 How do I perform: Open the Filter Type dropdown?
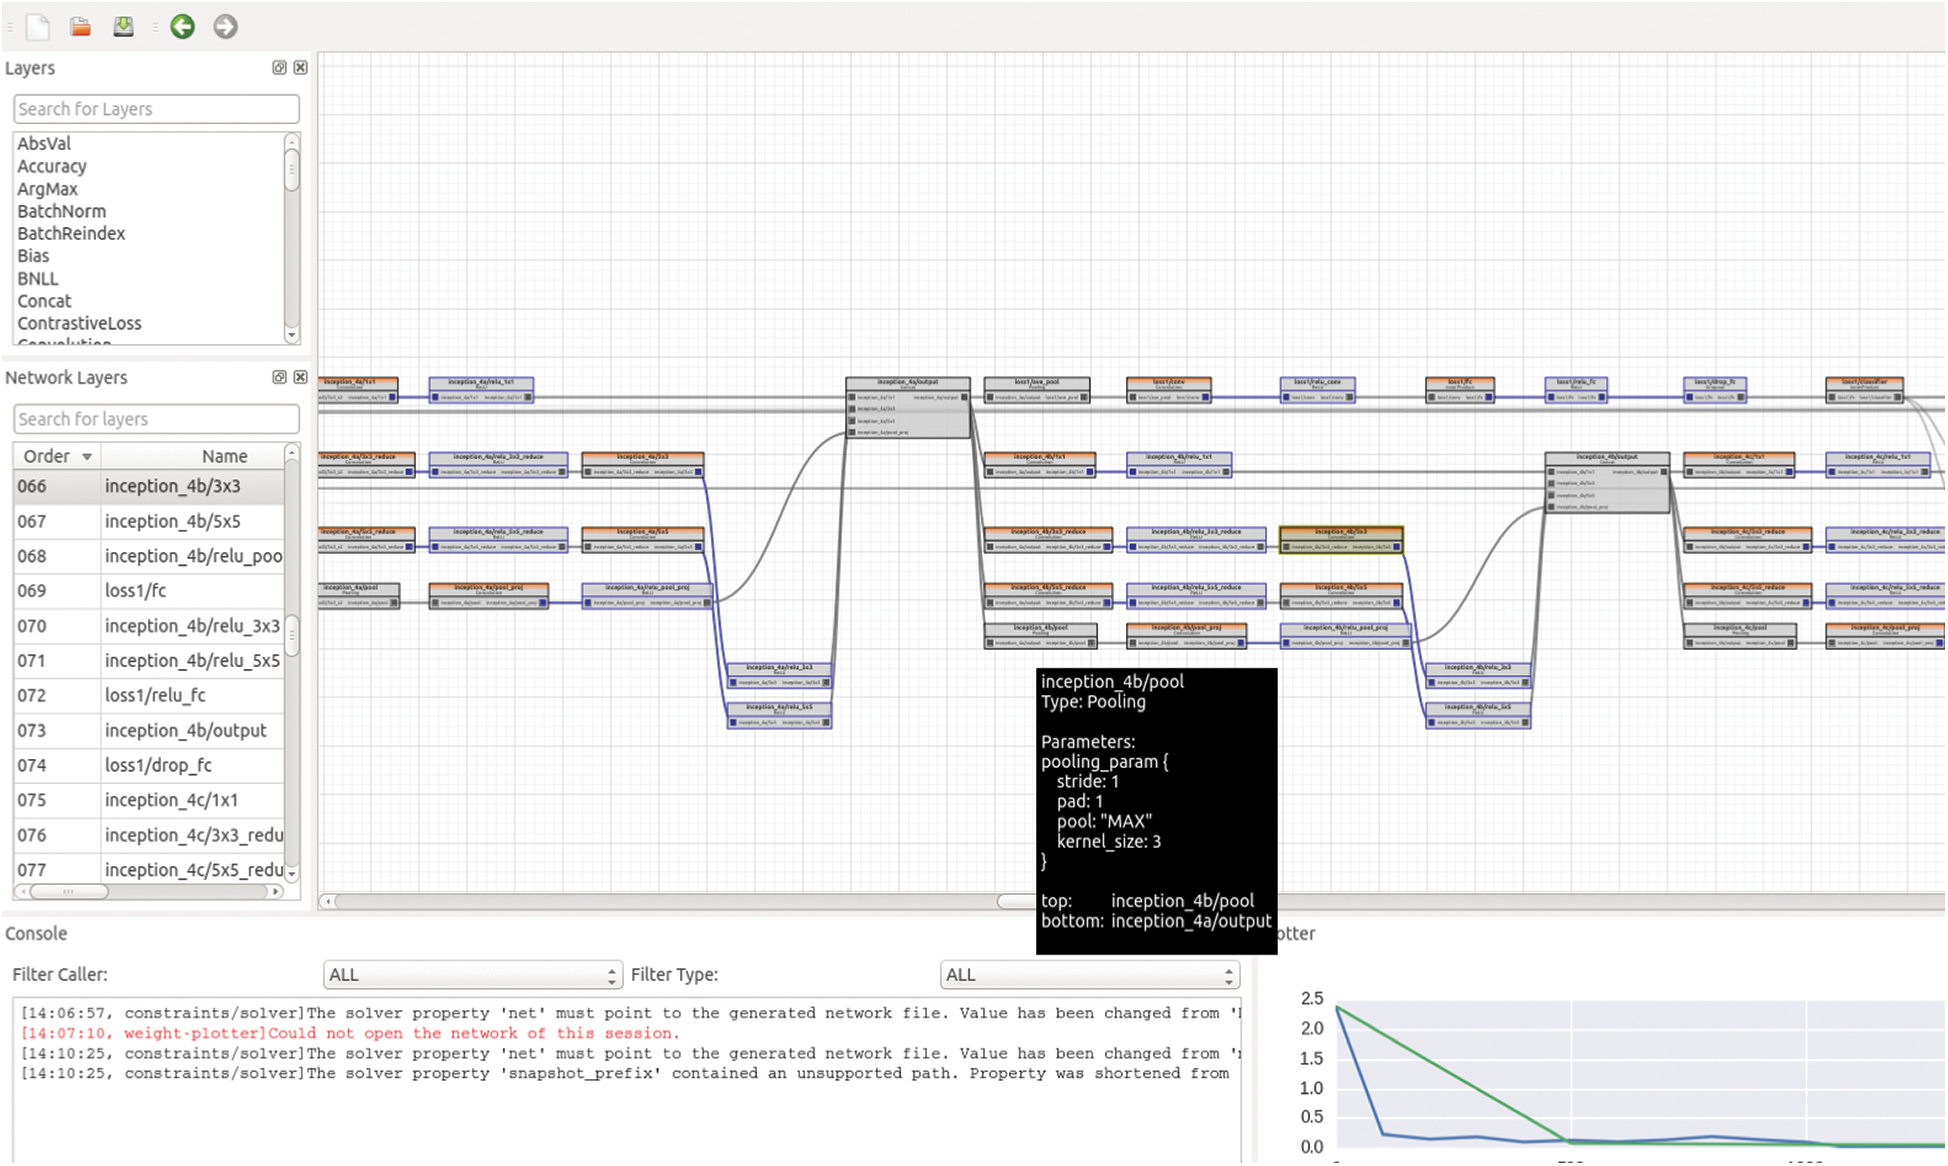(1089, 975)
